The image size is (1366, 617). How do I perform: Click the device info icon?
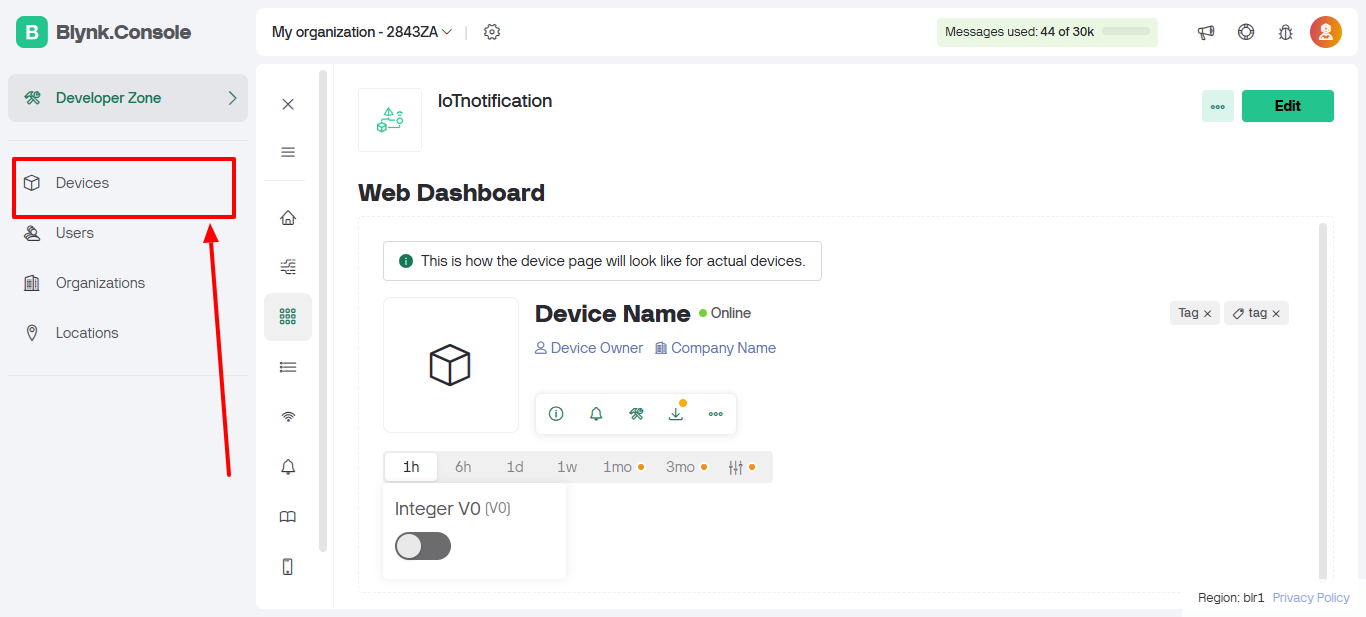pos(556,414)
